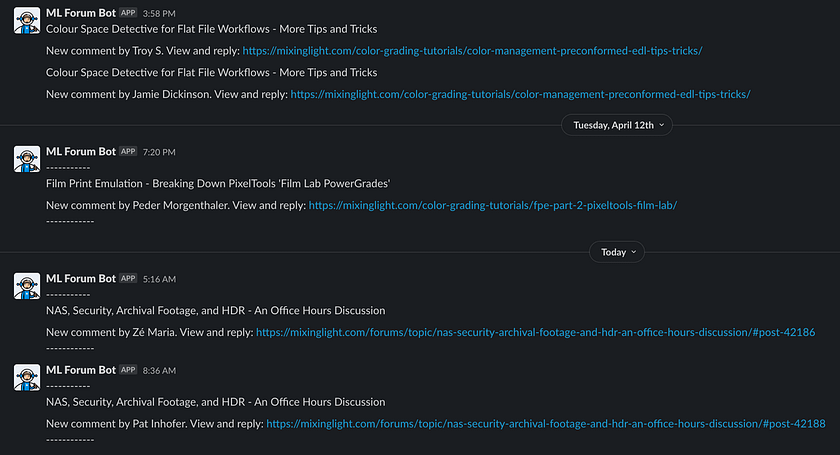This screenshot has width=840, height=455.
Task: Click the ML Forum Bot avatar at 5:16 AM
Action: [x=27, y=286]
